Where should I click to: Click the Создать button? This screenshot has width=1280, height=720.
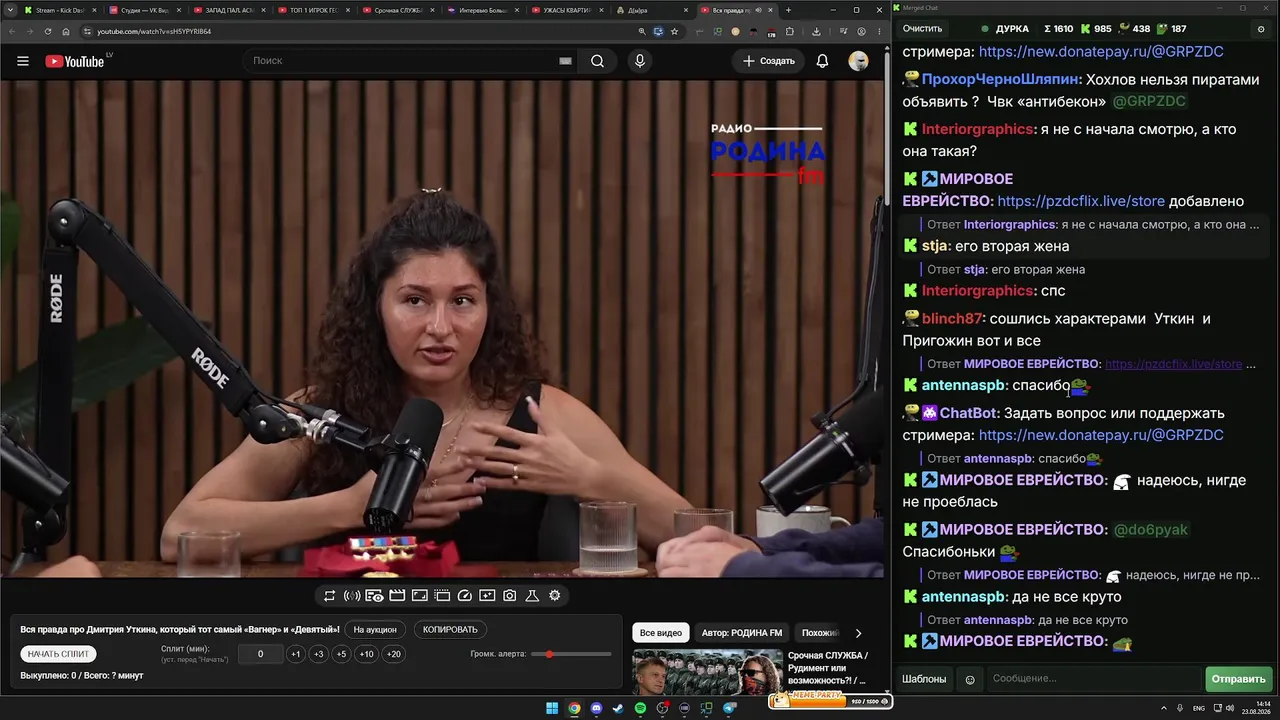pyautogui.click(x=769, y=61)
